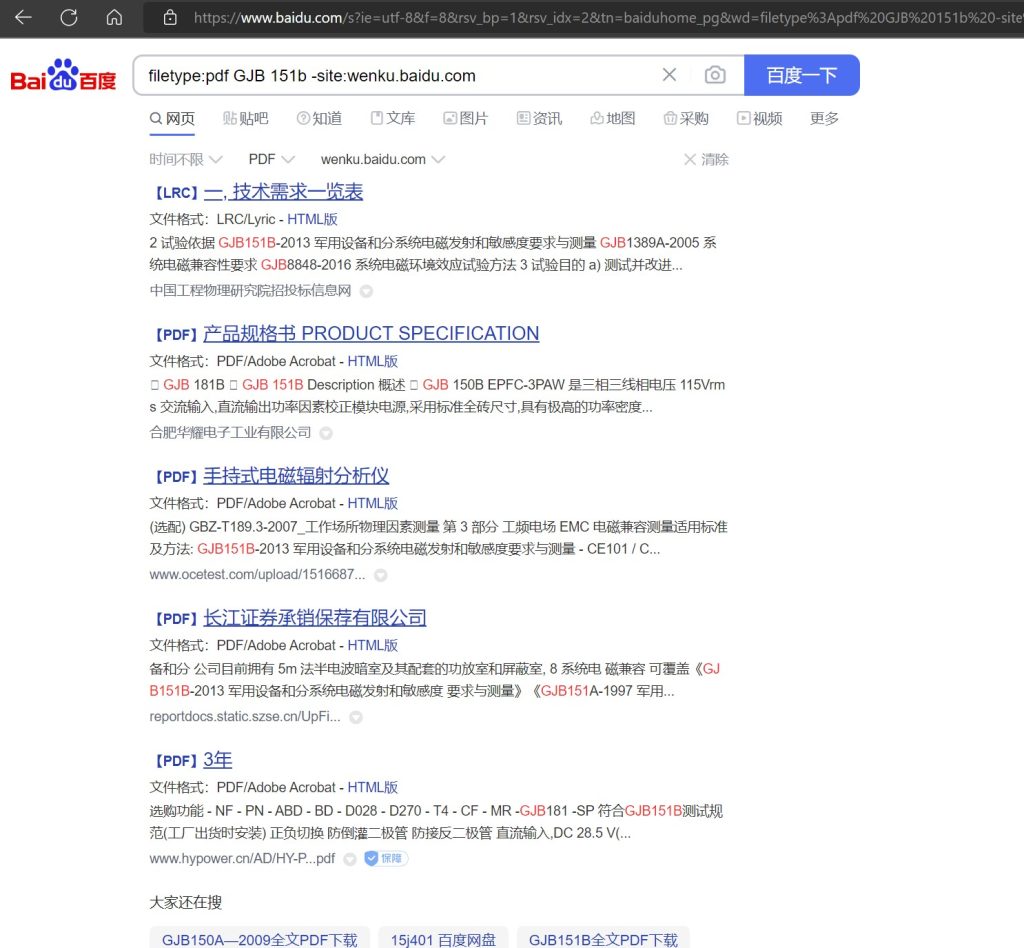
Task: Open the 视频 tab
Action: (x=760, y=118)
